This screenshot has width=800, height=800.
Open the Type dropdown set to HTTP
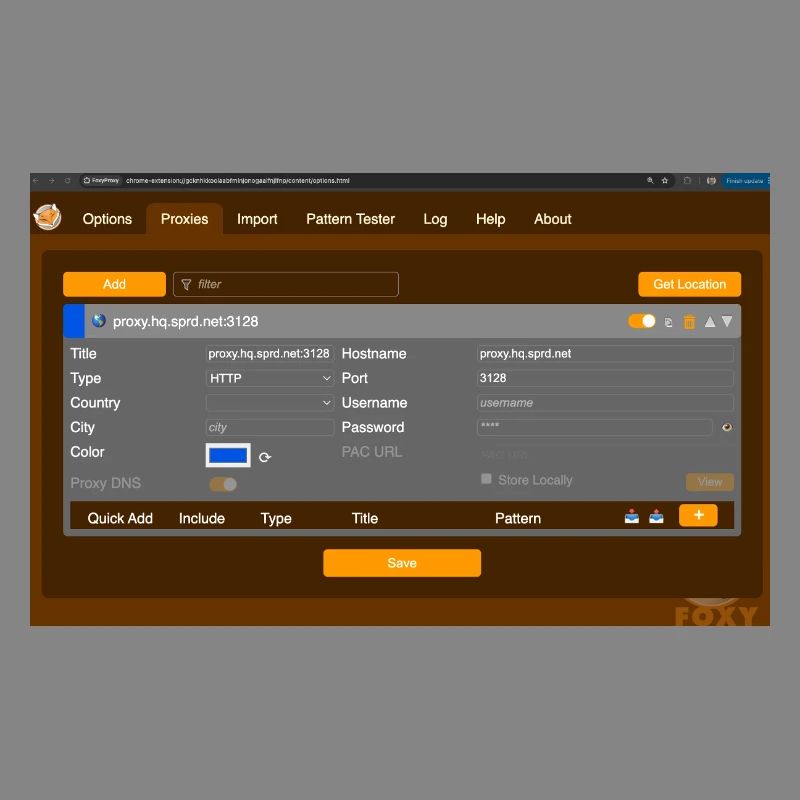tap(270, 378)
